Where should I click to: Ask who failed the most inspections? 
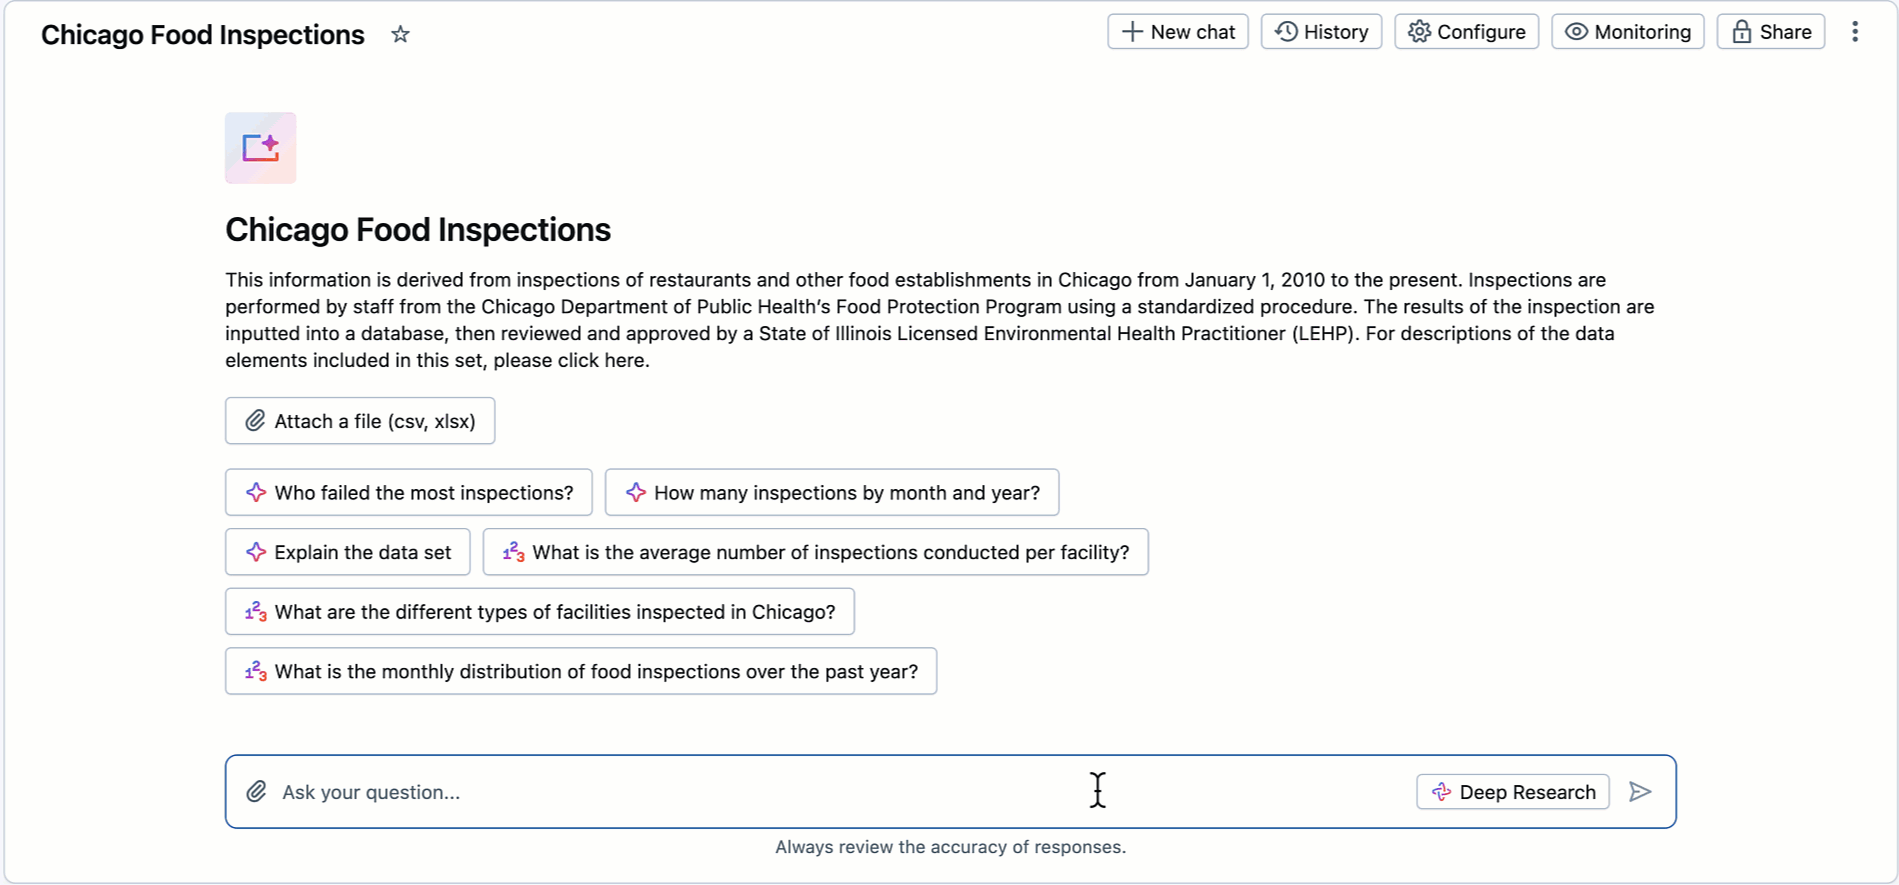pyautogui.click(x=409, y=493)
